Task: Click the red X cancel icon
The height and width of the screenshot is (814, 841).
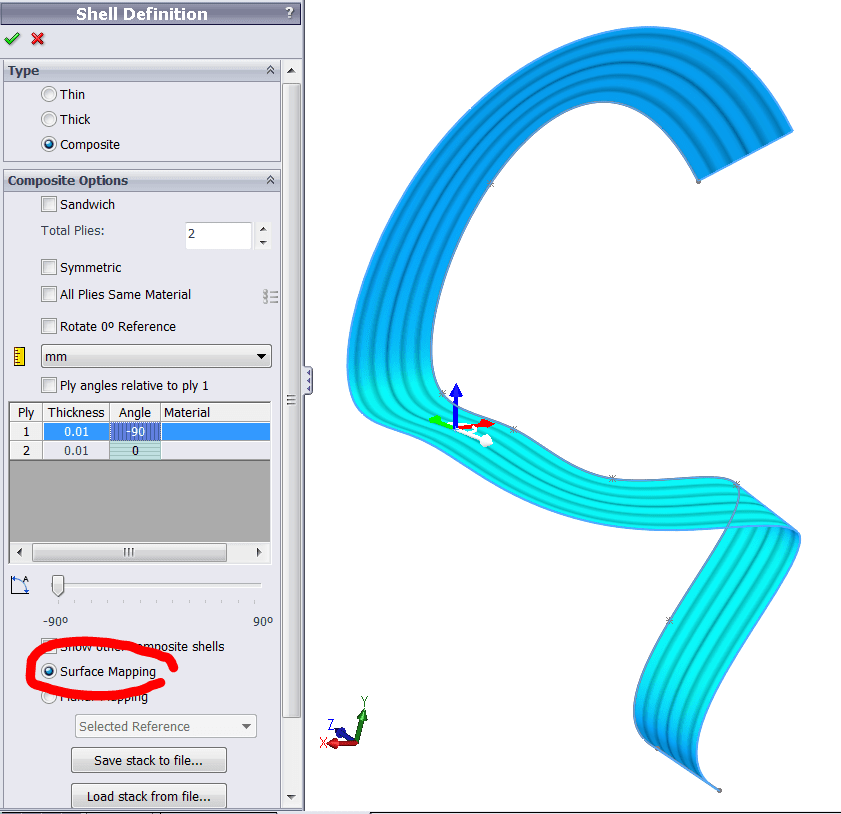Action: pos(38,39)
